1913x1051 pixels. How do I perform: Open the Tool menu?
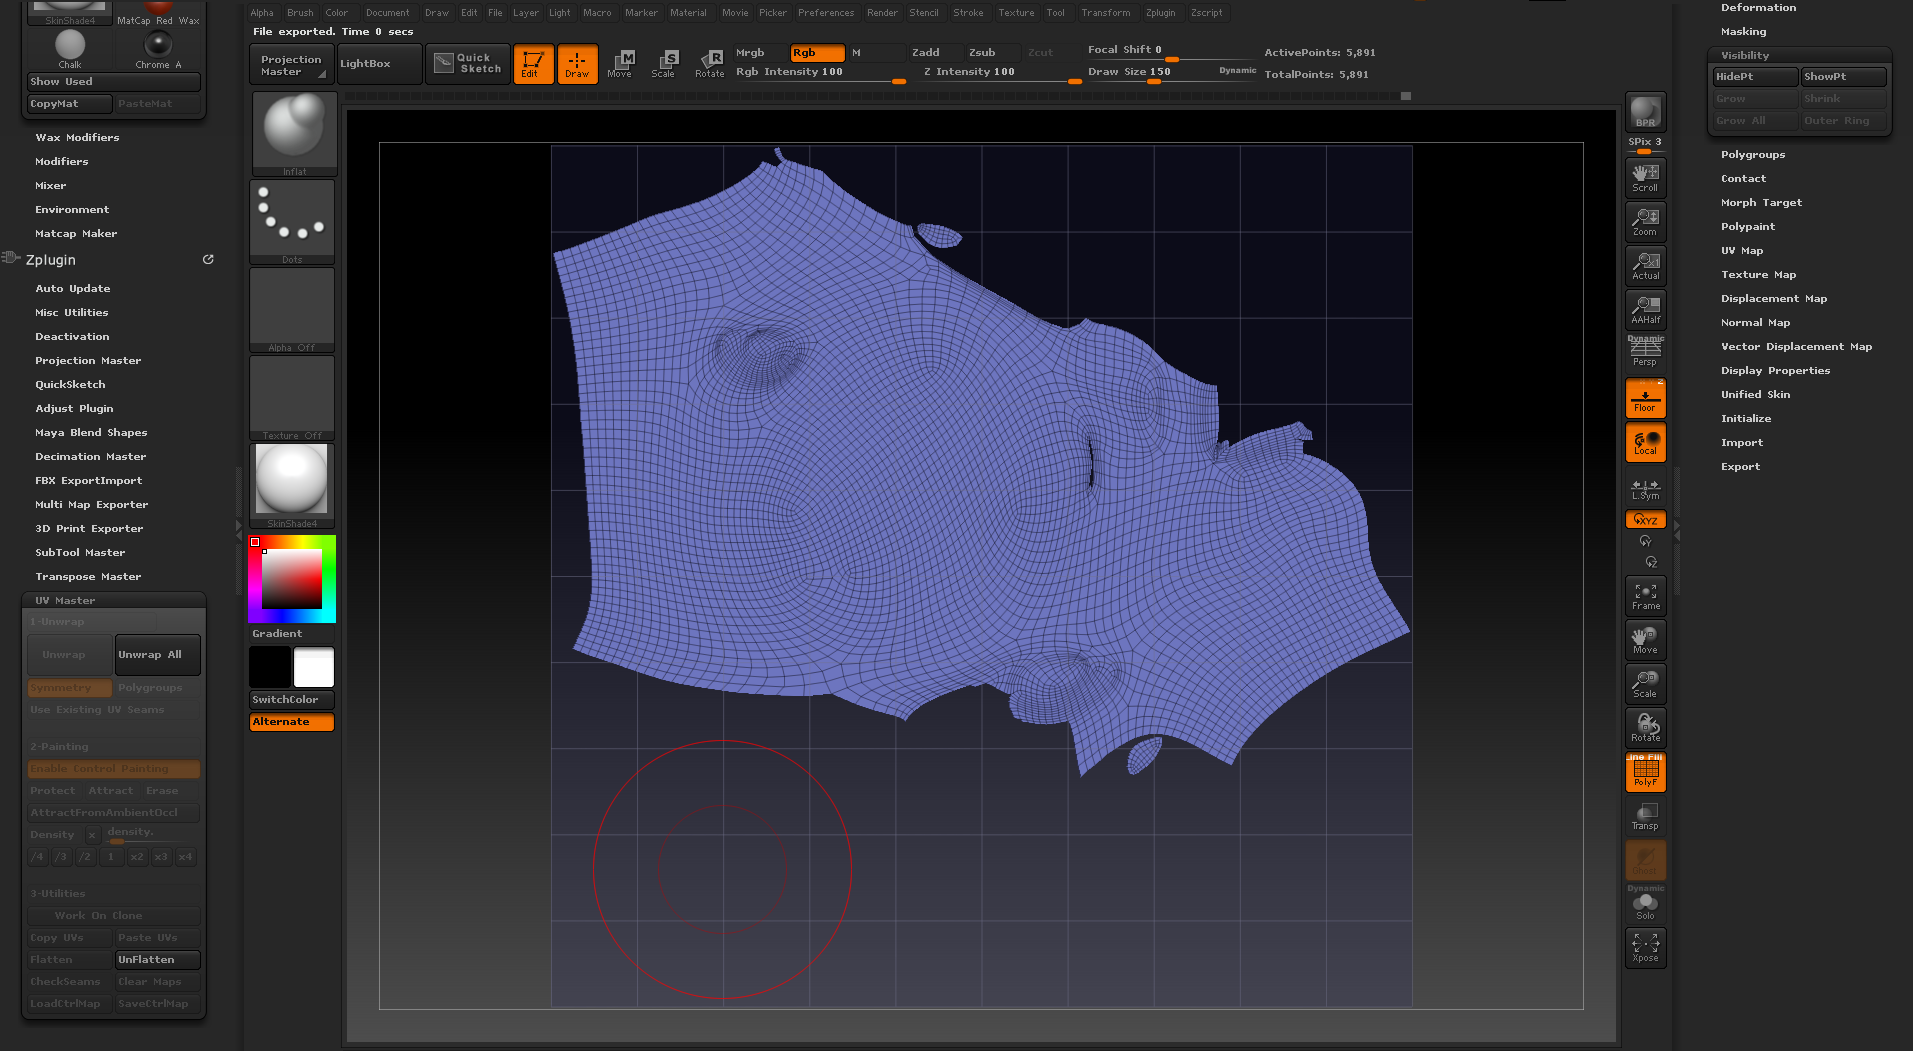(x=1055, y=13)
